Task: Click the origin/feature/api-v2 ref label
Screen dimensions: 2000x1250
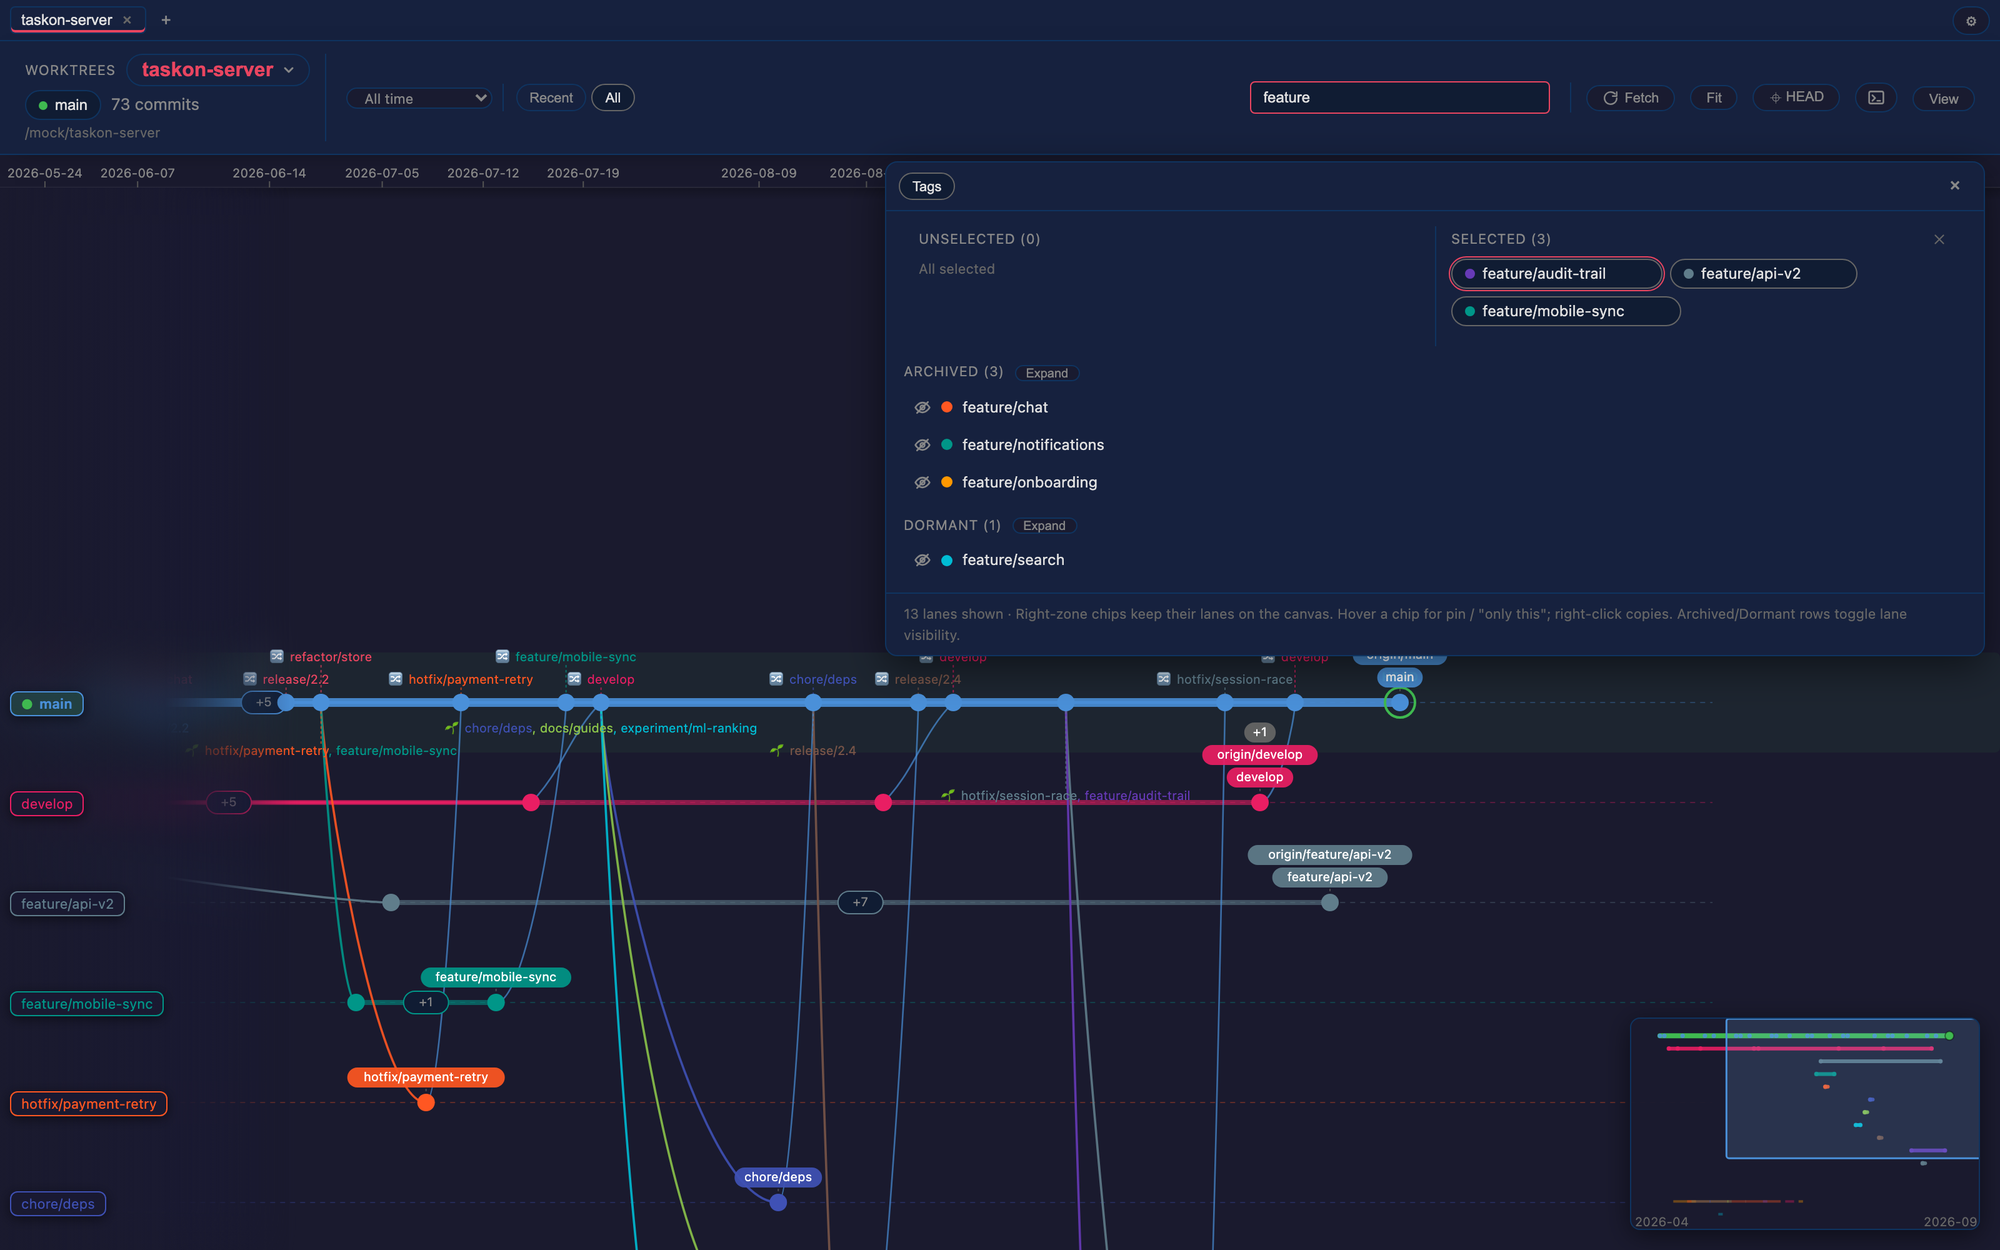Action: 1330,855
